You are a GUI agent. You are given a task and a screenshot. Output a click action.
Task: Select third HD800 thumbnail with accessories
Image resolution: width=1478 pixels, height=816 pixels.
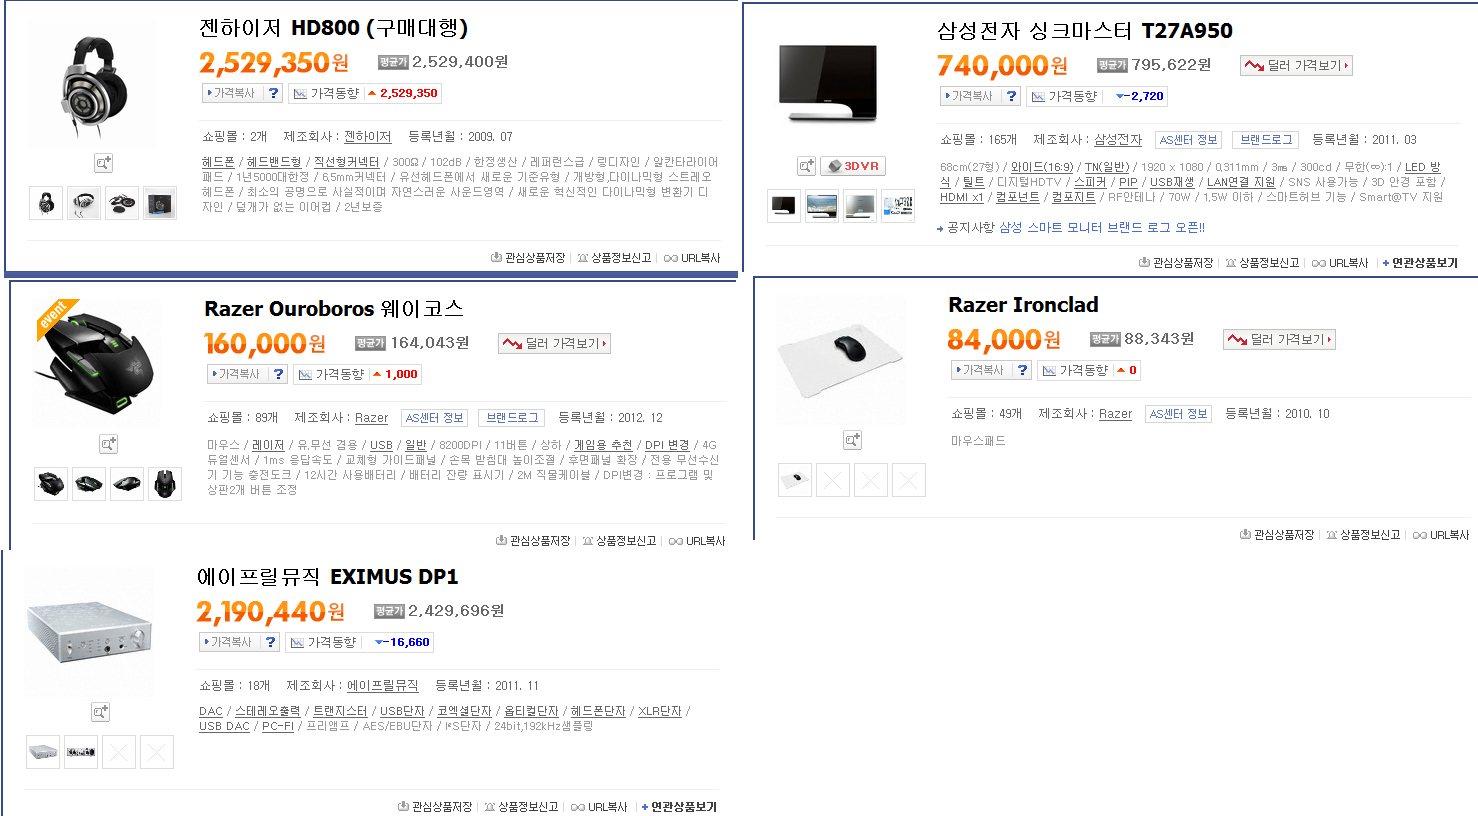pos(122,203)
